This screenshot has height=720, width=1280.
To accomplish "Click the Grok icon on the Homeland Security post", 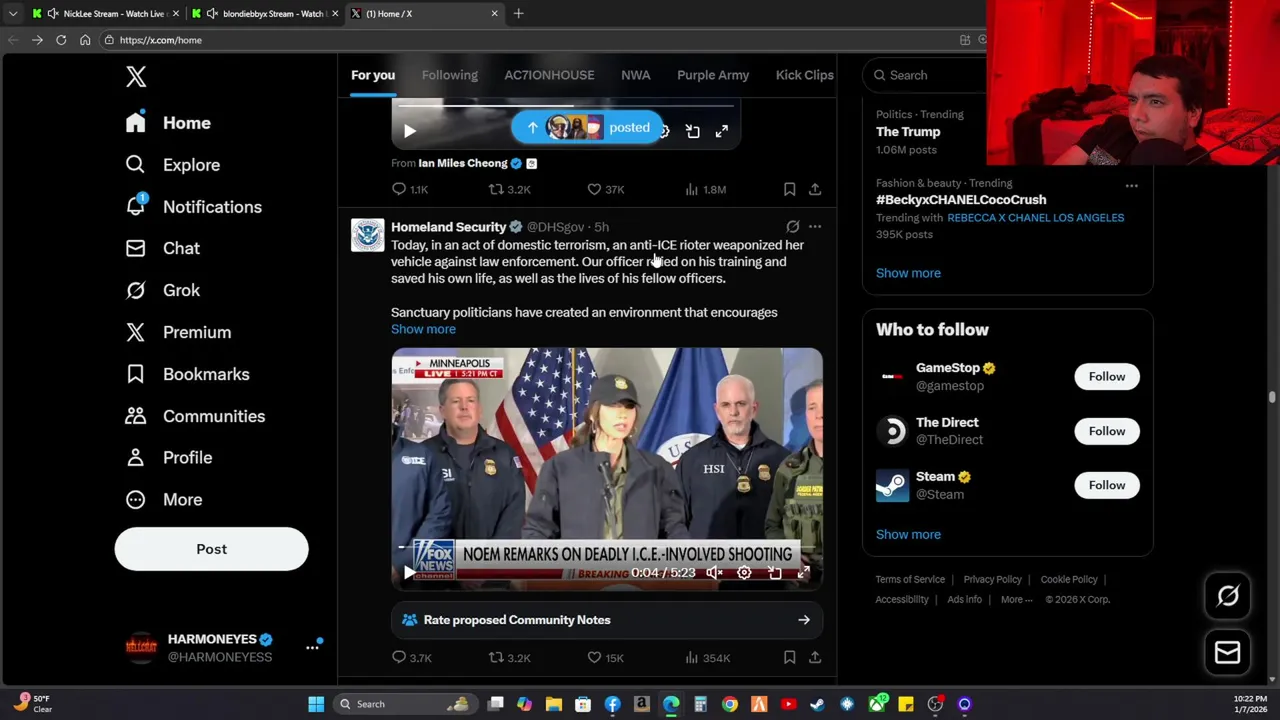I will click(x=792, y=227).
